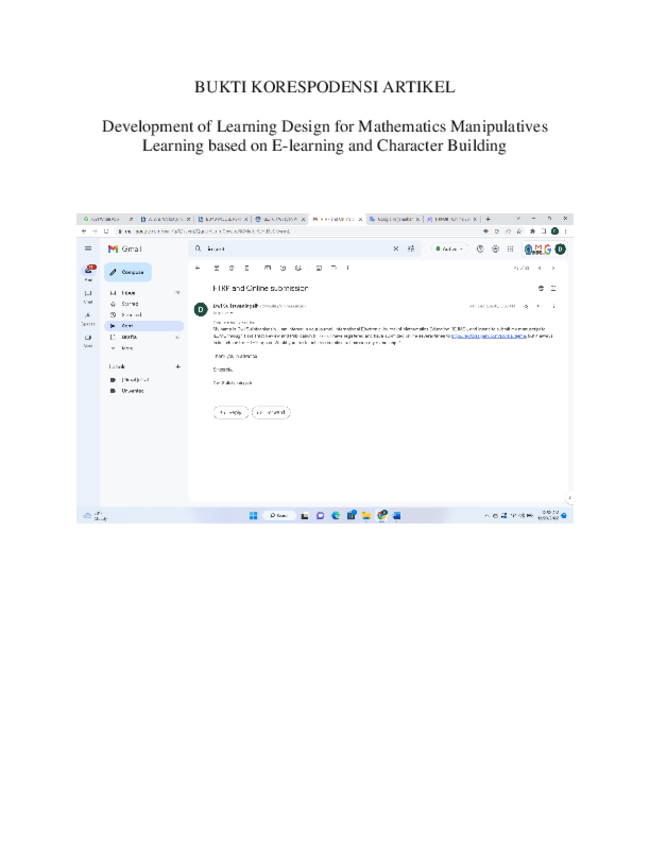Open the Windows Start menu
The width and height of the screenshot is (650, 841).
point(253,515)
